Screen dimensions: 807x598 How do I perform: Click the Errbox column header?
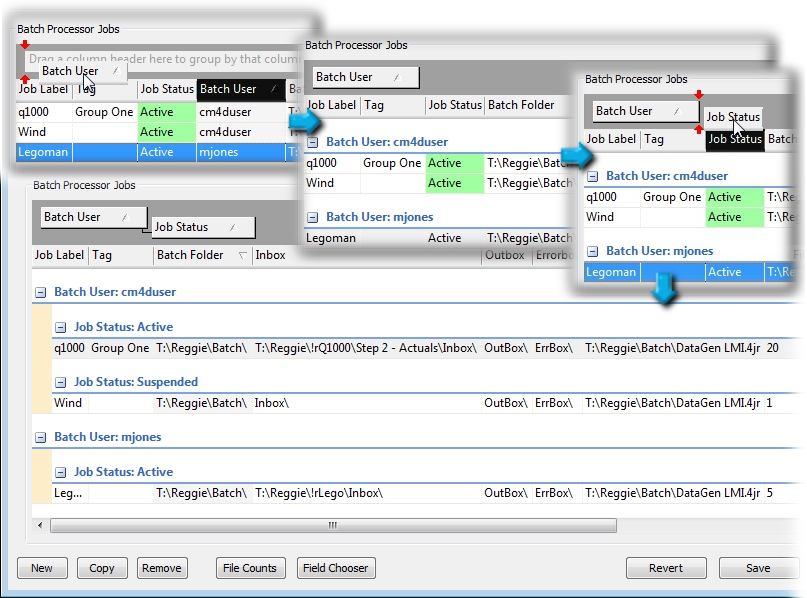(x=553, y=256)
